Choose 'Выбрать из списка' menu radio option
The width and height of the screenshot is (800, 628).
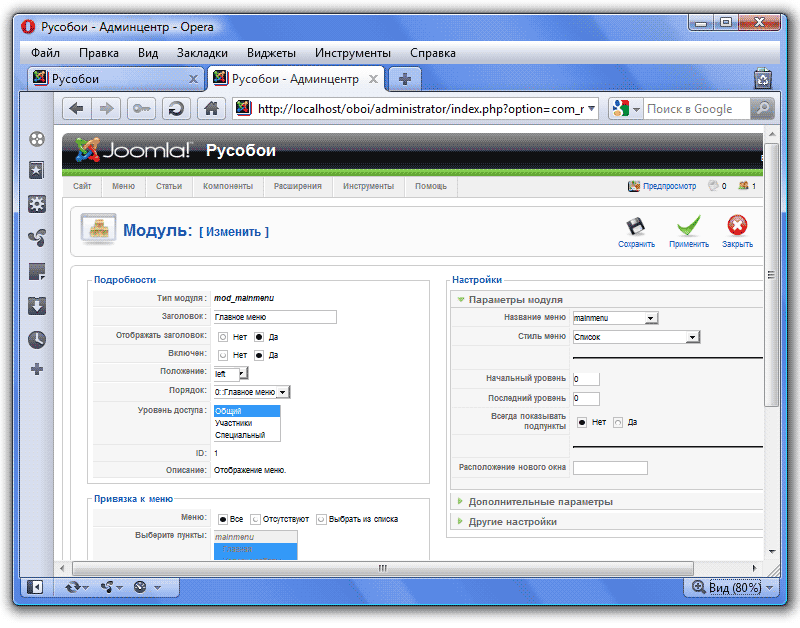click(x=322, y=519)
